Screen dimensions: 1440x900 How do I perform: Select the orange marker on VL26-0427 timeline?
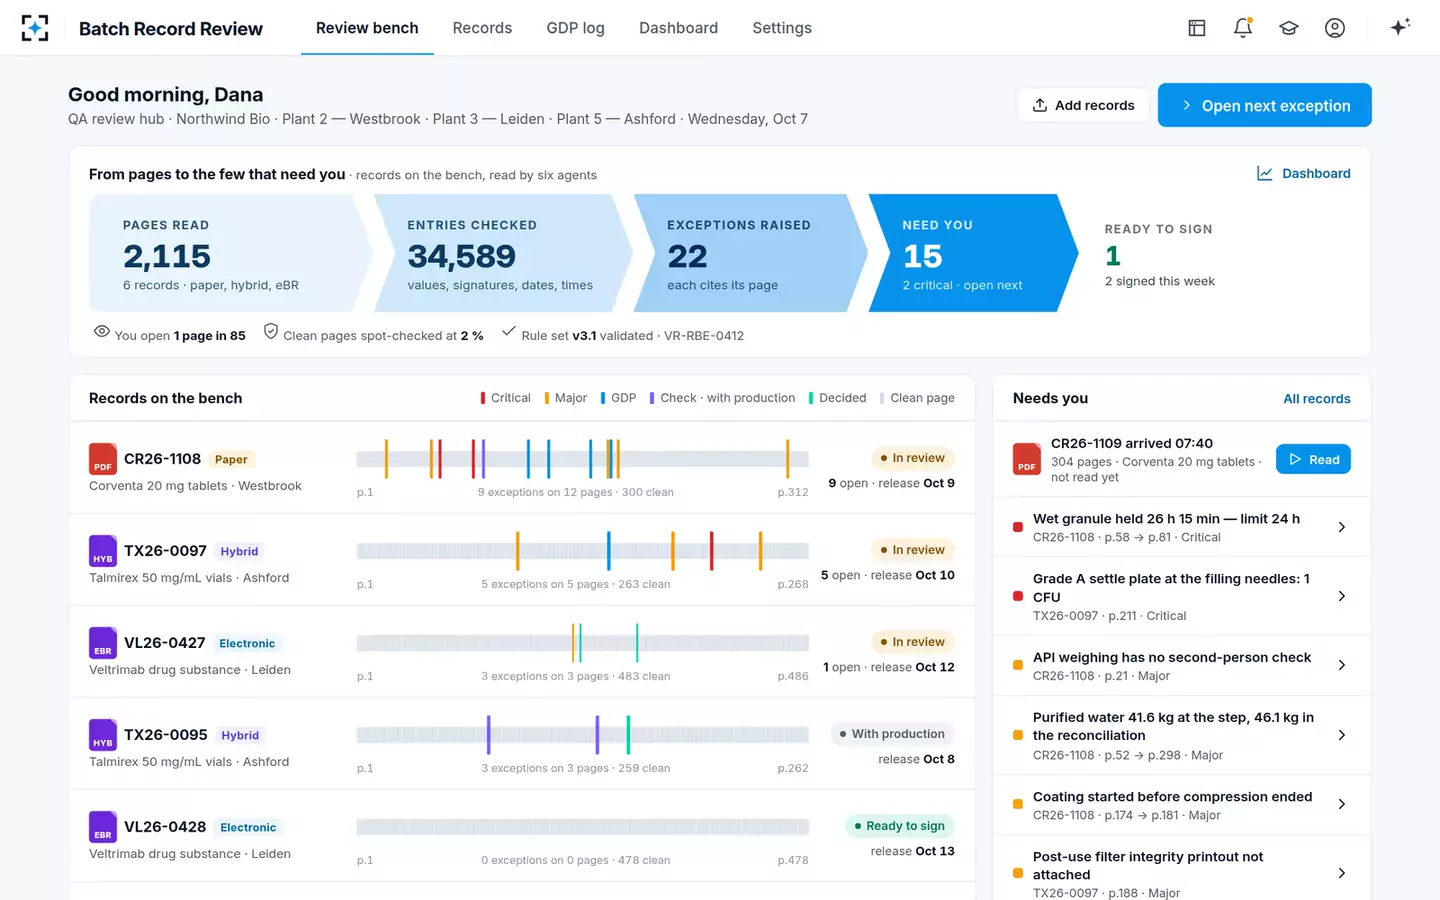tap(573, 643)
